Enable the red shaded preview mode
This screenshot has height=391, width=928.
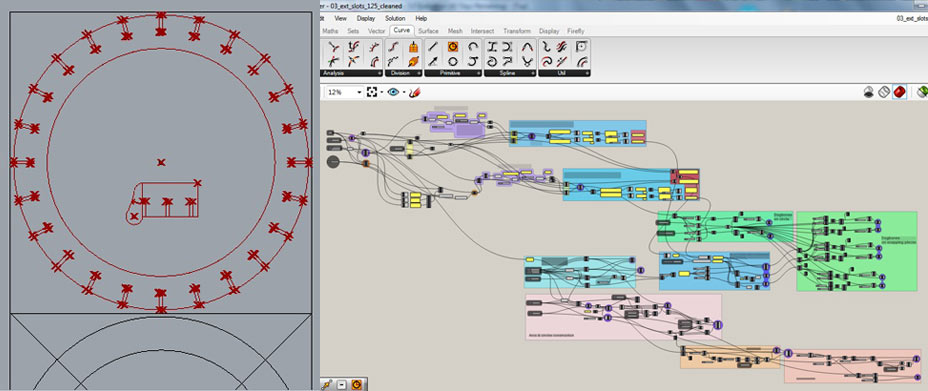(x=899, y=92)
